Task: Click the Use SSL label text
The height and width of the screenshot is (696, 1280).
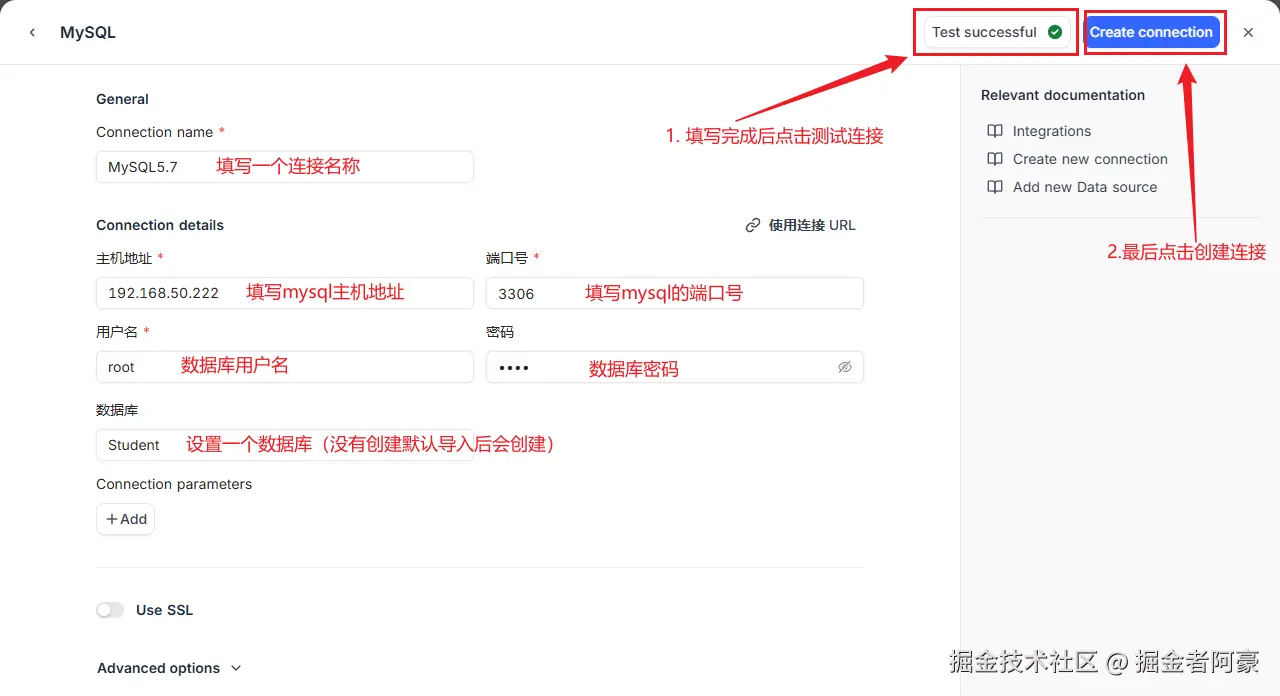Action: [164, 610]
